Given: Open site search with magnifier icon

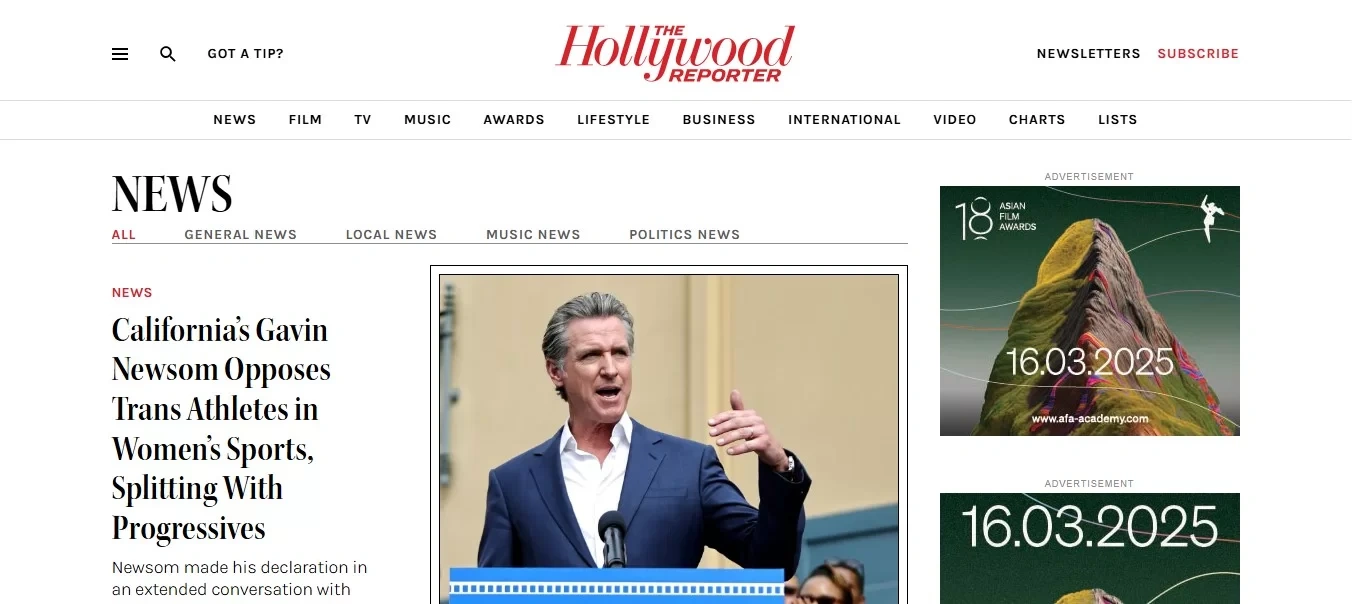Looking at the screenshot, I should [x=168, y=54].
